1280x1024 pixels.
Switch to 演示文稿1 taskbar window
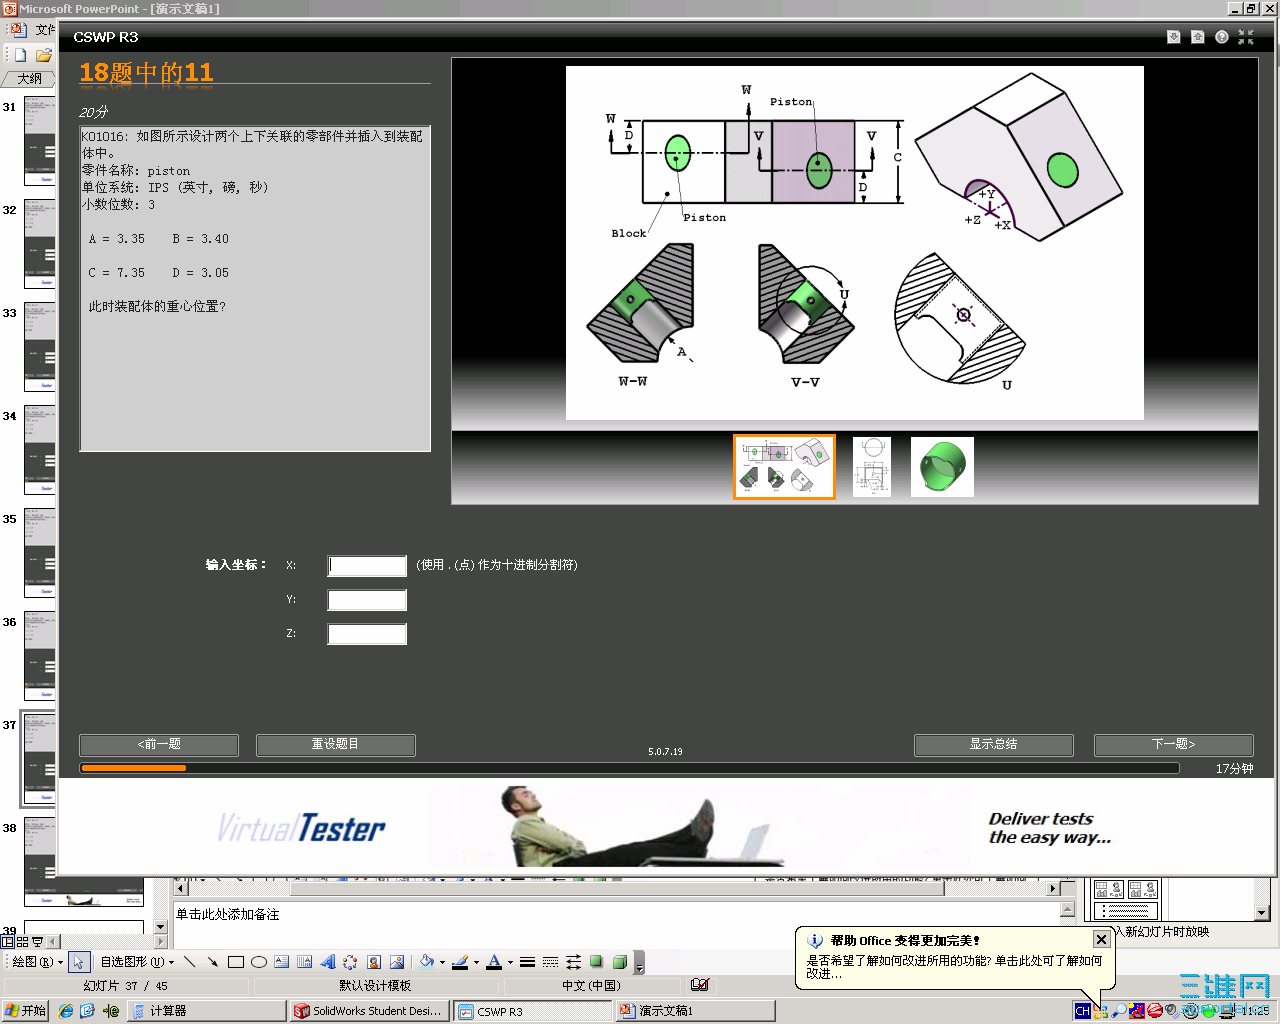[695, 1011]
